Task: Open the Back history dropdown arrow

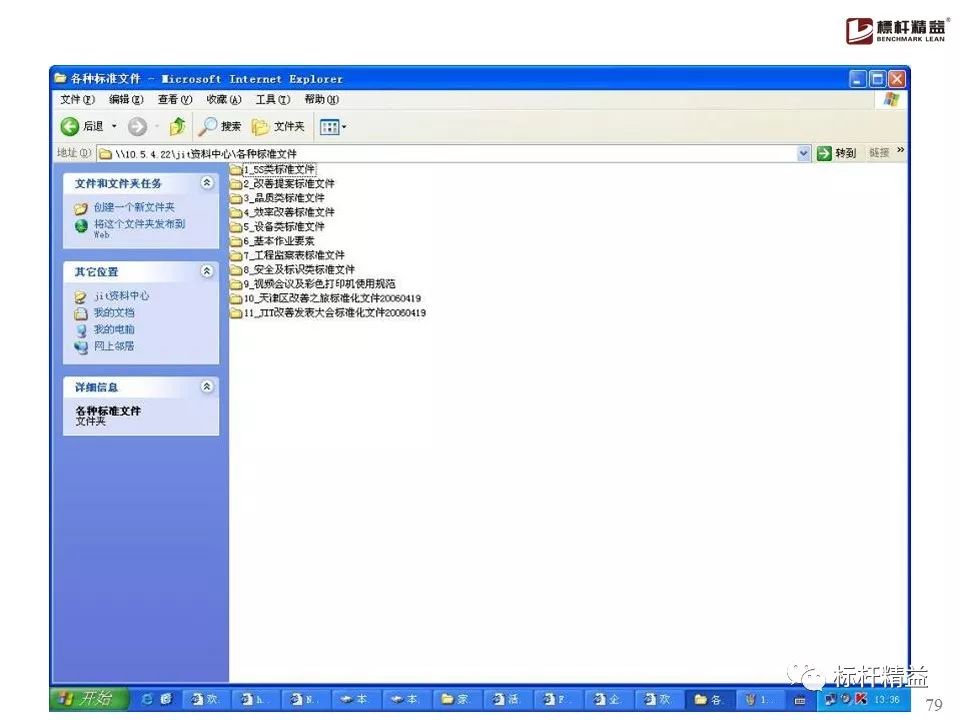Action: tap(114, 127)
